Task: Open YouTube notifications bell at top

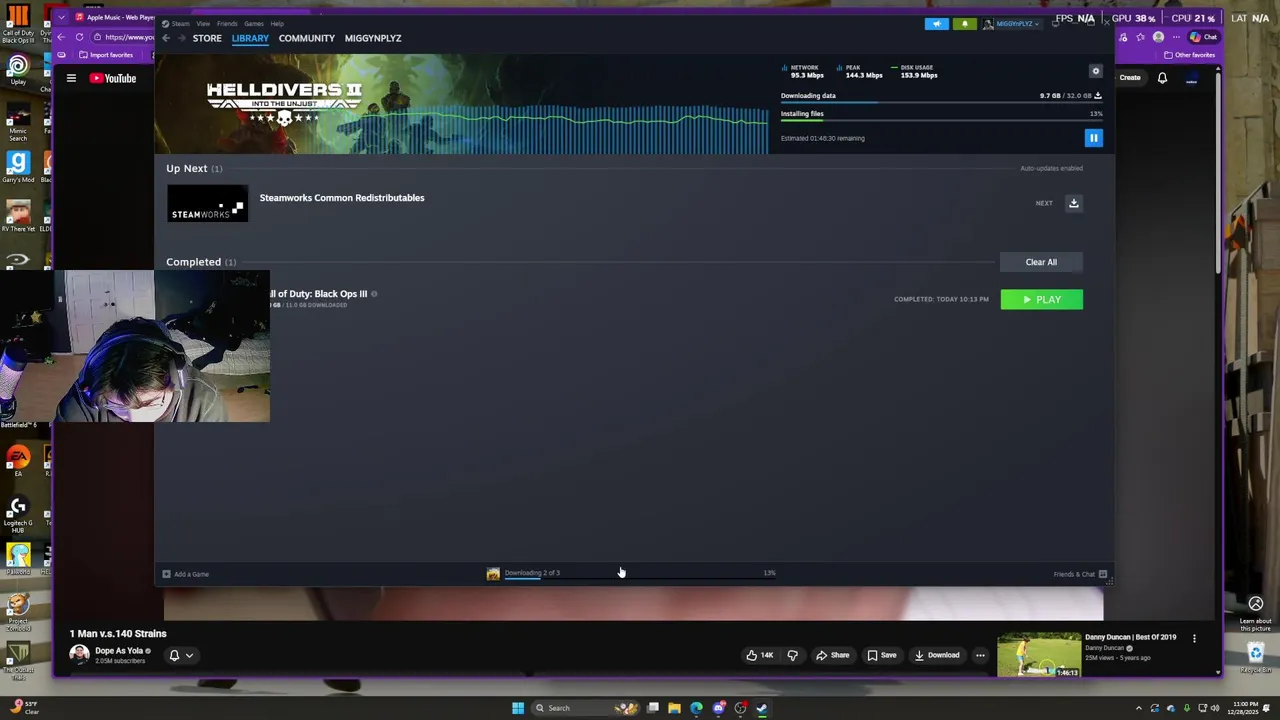Action: (x=1162, y=78)
